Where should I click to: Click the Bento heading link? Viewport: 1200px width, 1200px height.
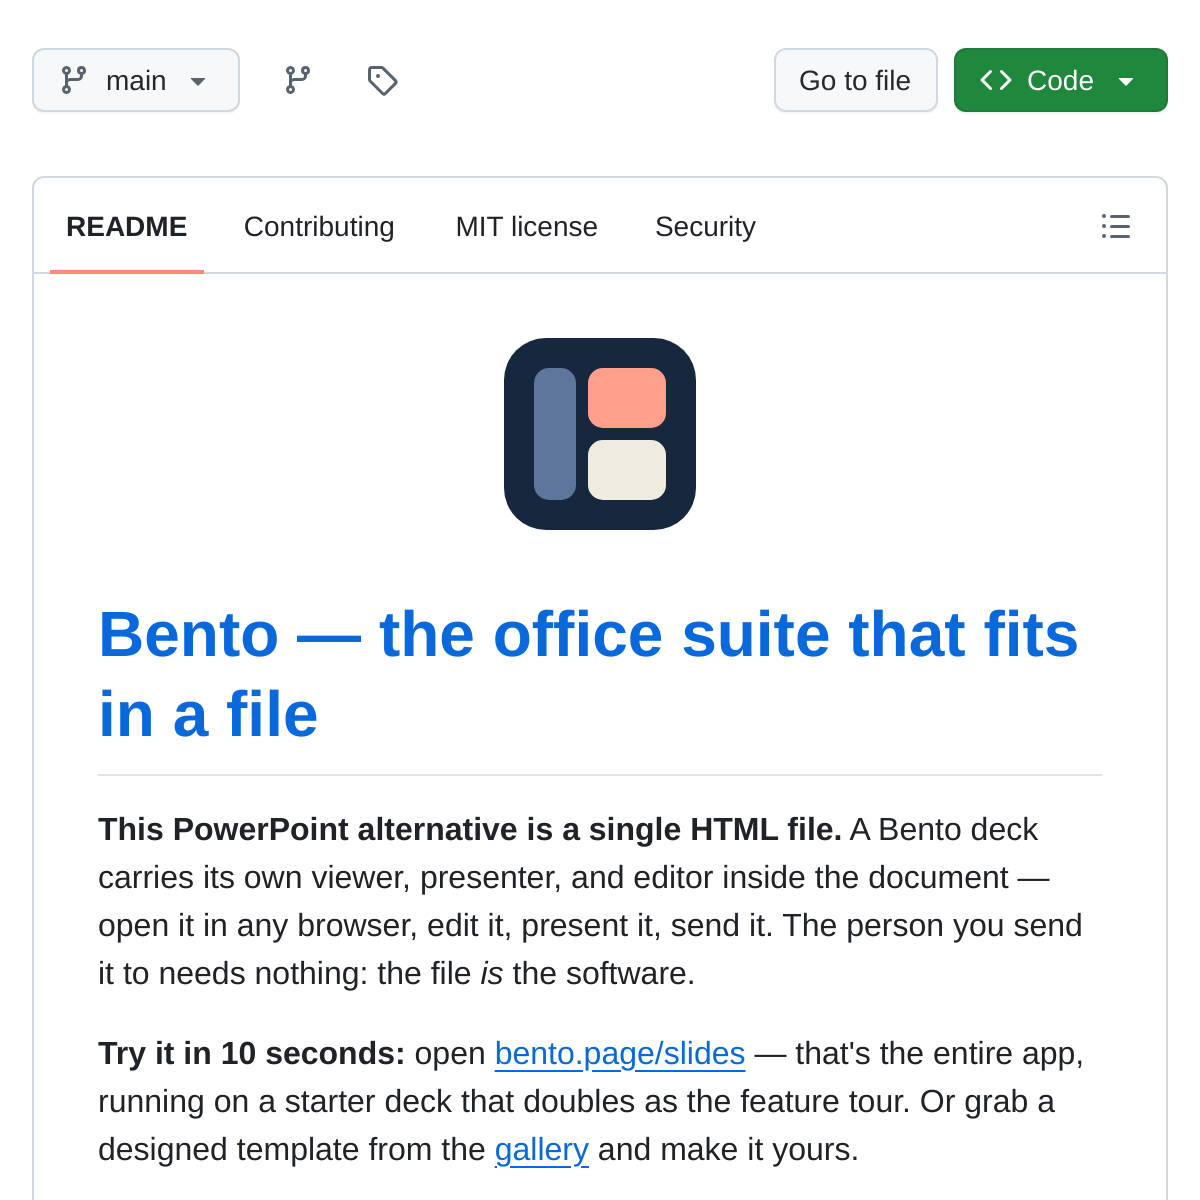click(x=588, y=675)
